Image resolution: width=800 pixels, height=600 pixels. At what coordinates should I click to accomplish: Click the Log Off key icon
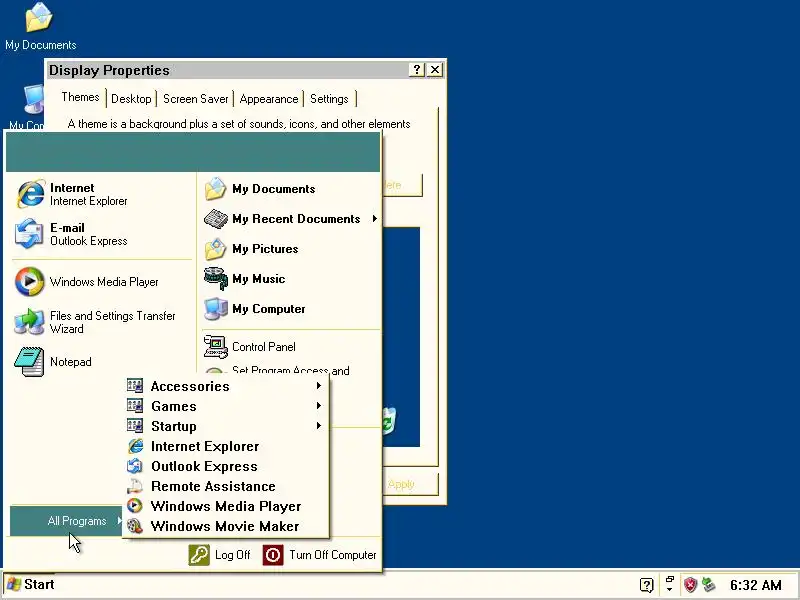coord(199,555)
